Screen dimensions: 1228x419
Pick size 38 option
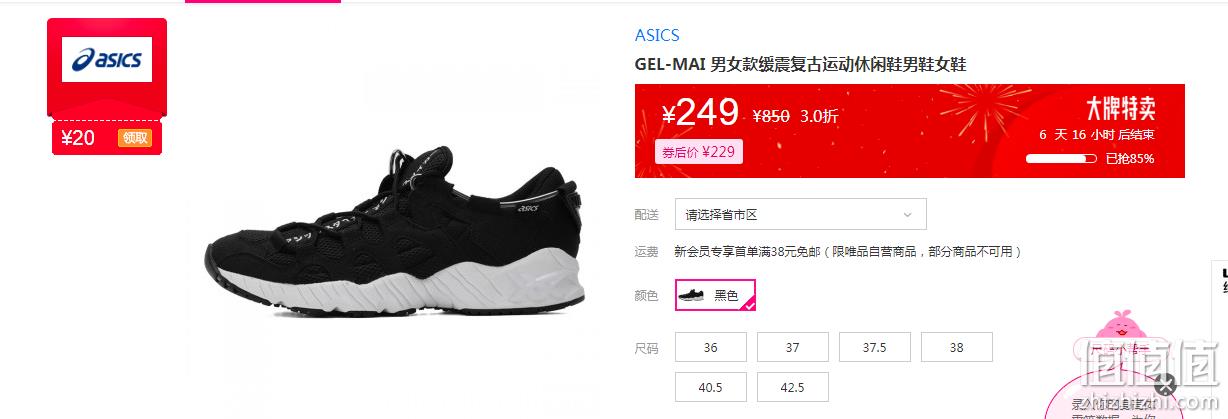[x=957, y=348]
